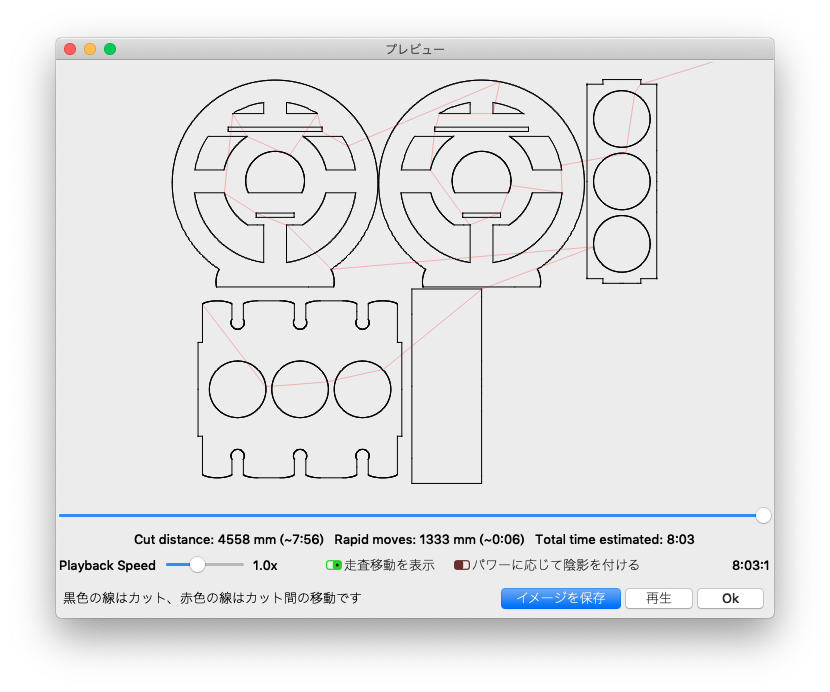Click the Playback Speed slider knob
This screenshot has width=830, height=692.
click(x=197, y=564)
